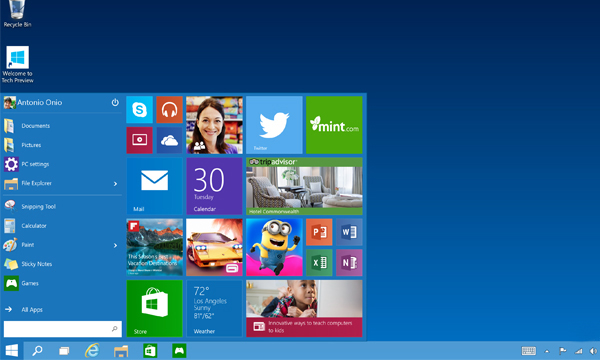Select Recycle Bin desktop icon

click(x=17, y=14)
